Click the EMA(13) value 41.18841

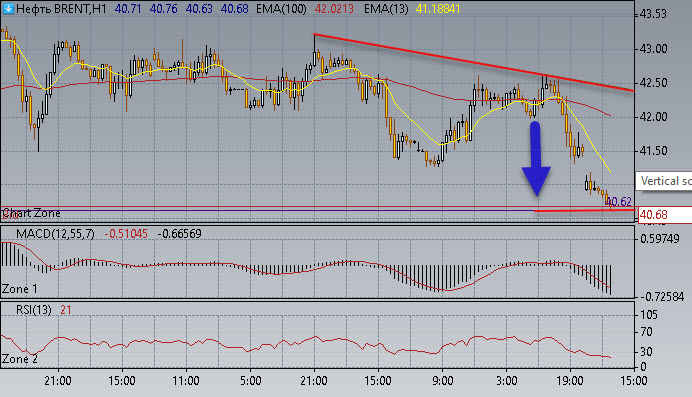(x=438, y=9)
